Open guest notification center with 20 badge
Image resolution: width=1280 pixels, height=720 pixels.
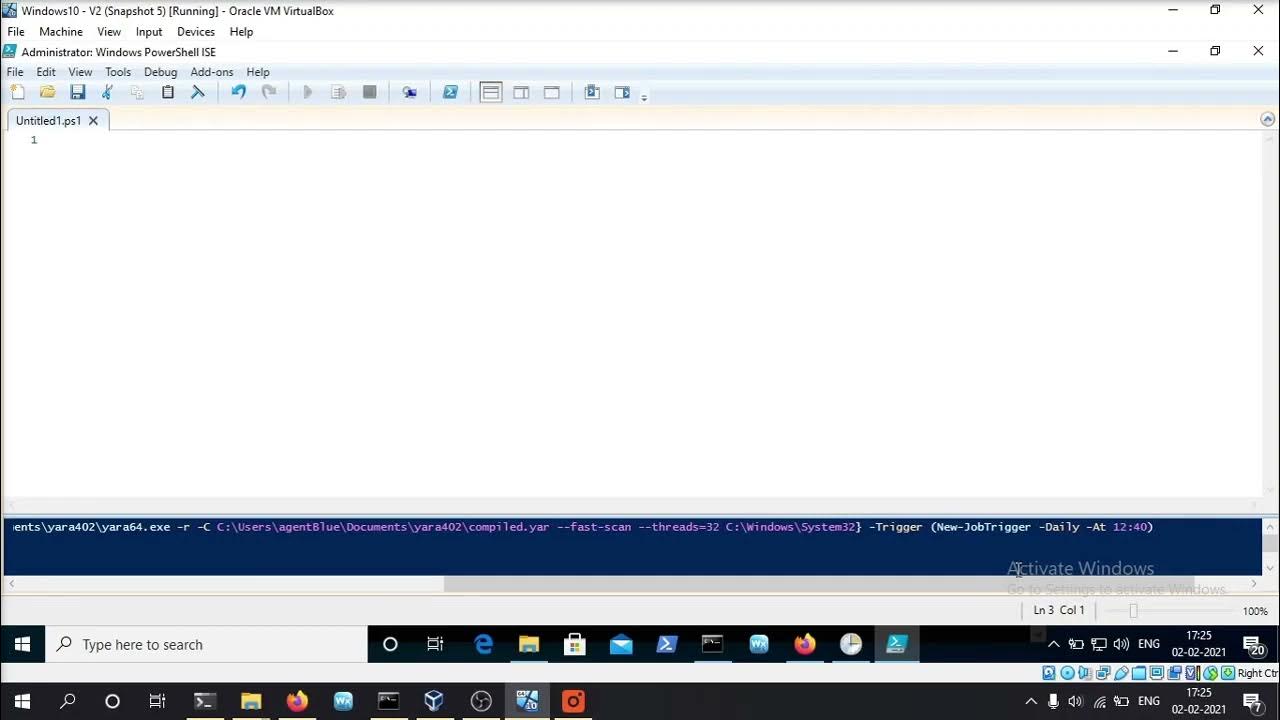coord(1253,646)
